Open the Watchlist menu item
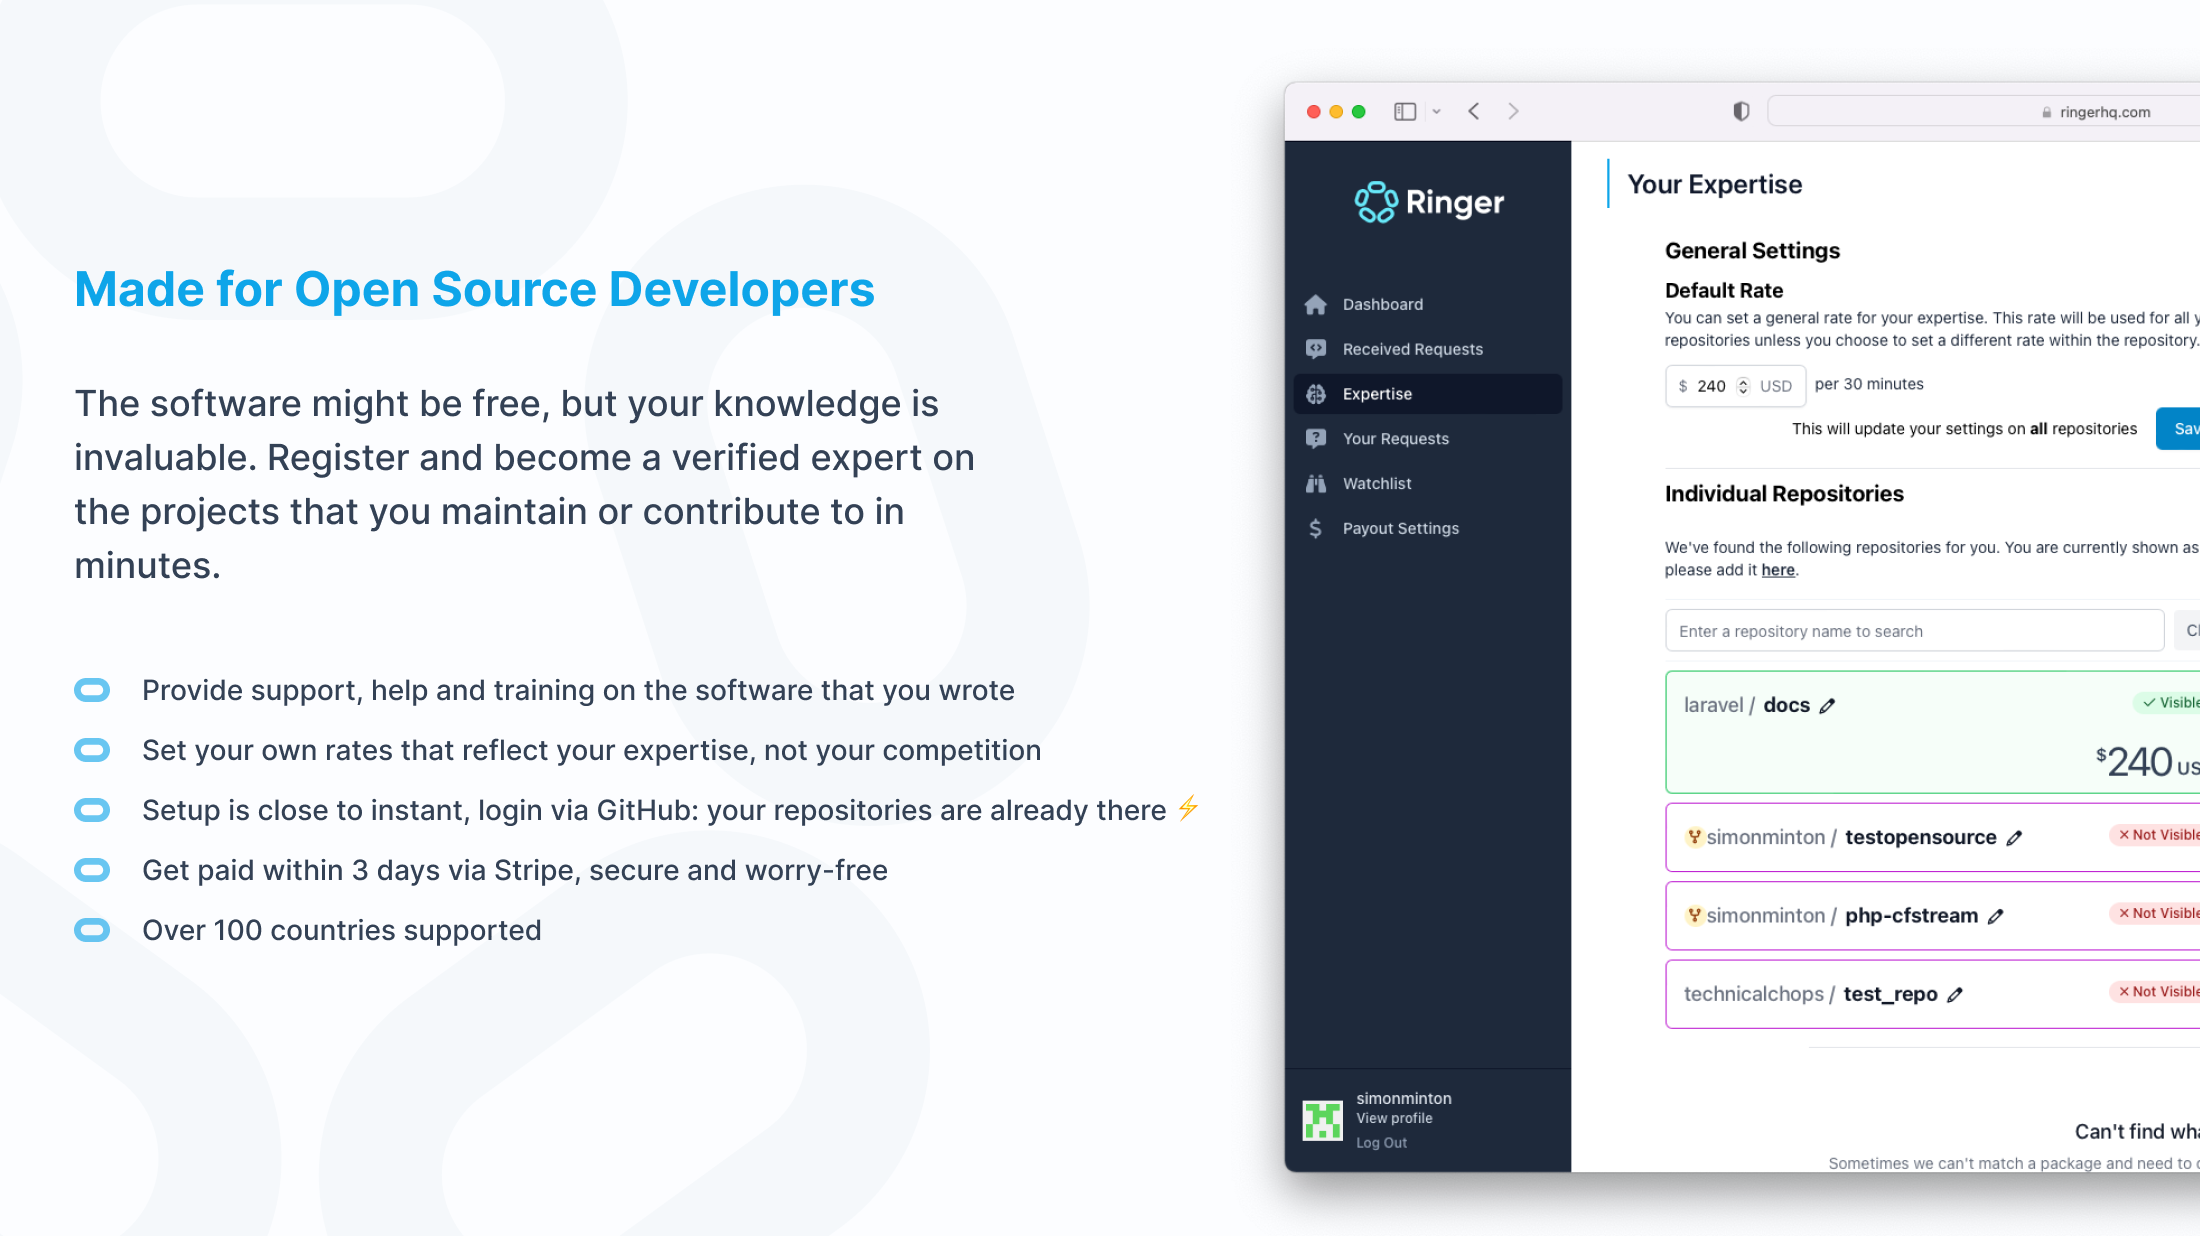This screenshot has width=2200, height=1236. click(x=1427, y=483)
